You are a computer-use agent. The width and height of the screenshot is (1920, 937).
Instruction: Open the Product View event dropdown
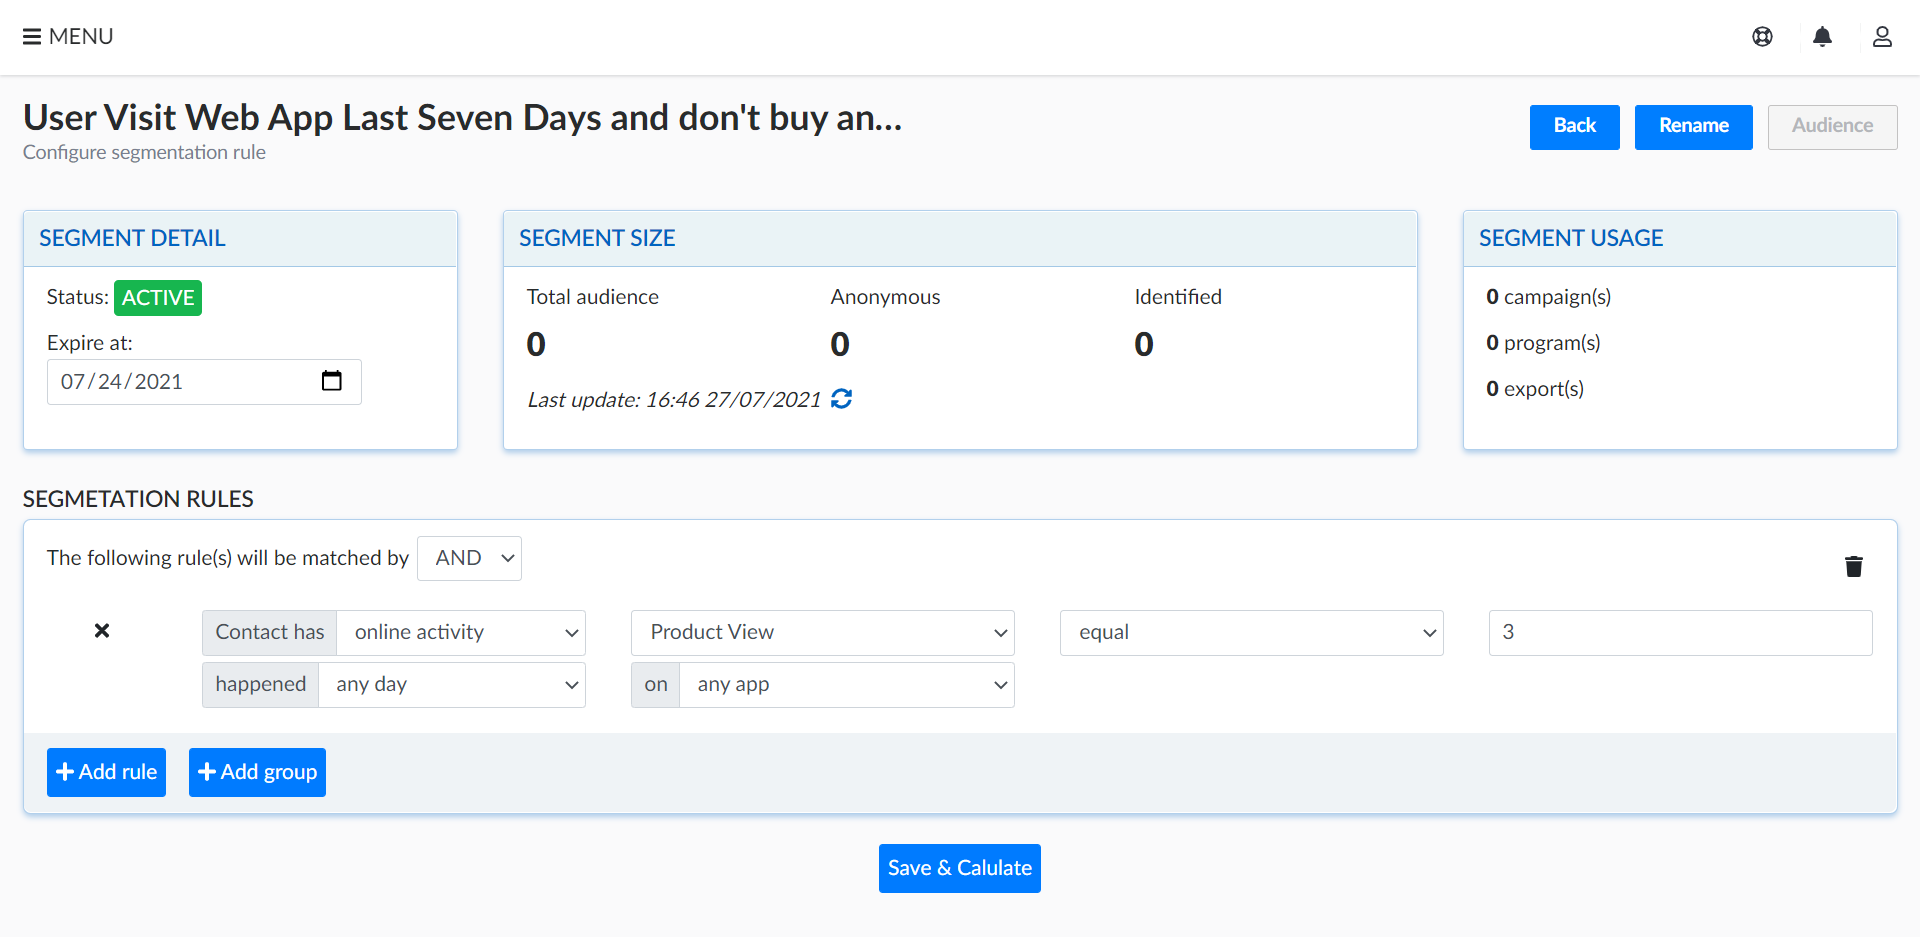point(822,633)
